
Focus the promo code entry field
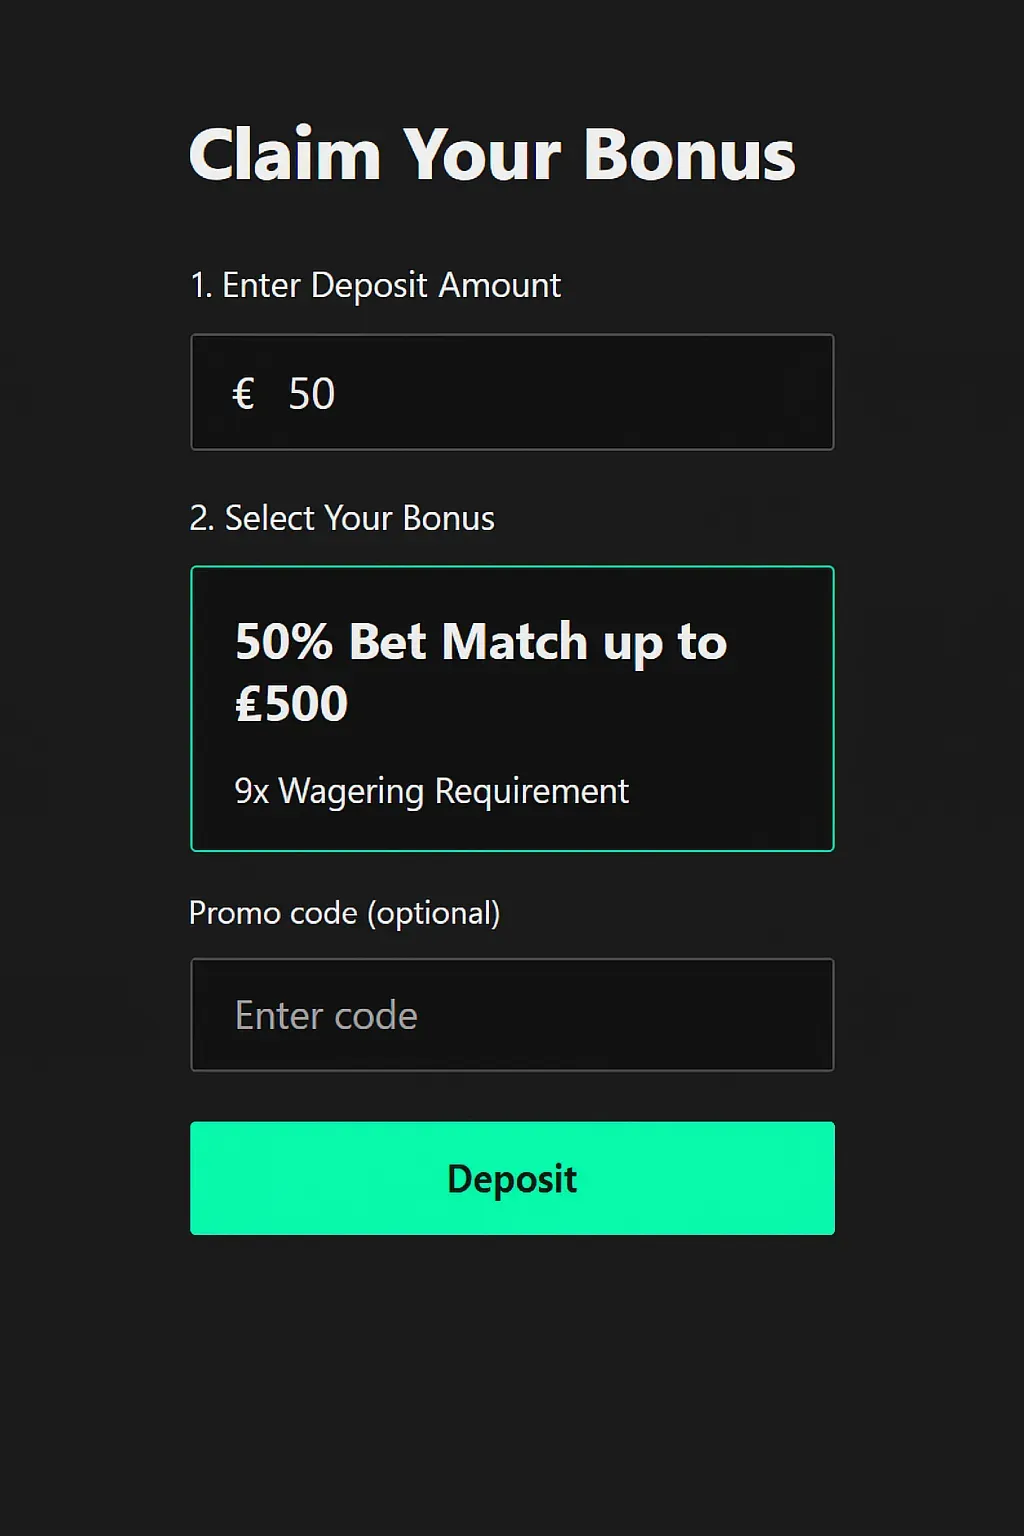(512, 1015)
